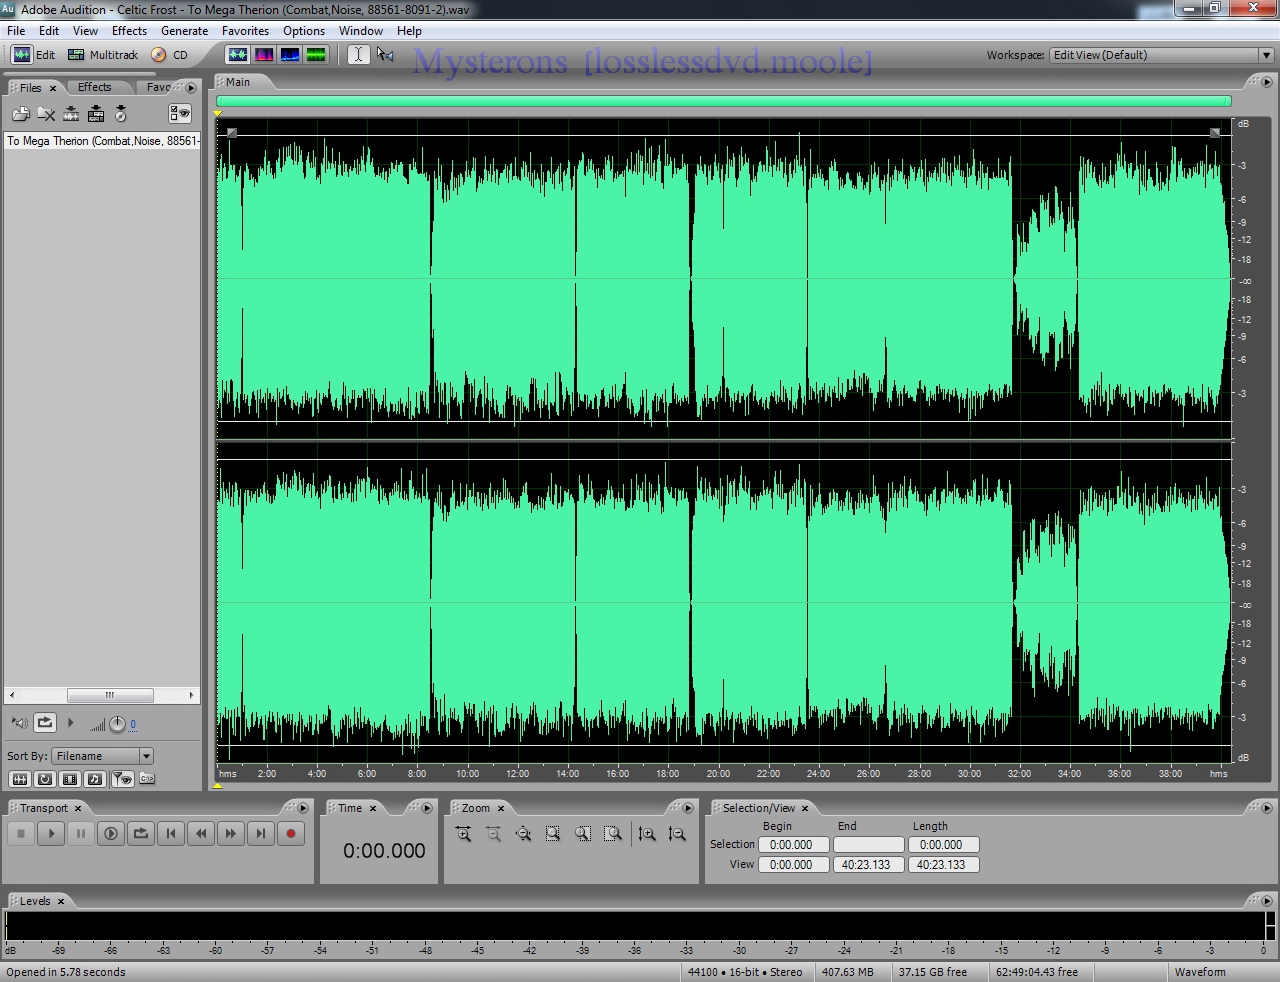This screenshot has height=982, width=1280.
Task: Click the red Record button
Action: click(x=291, y=833)
